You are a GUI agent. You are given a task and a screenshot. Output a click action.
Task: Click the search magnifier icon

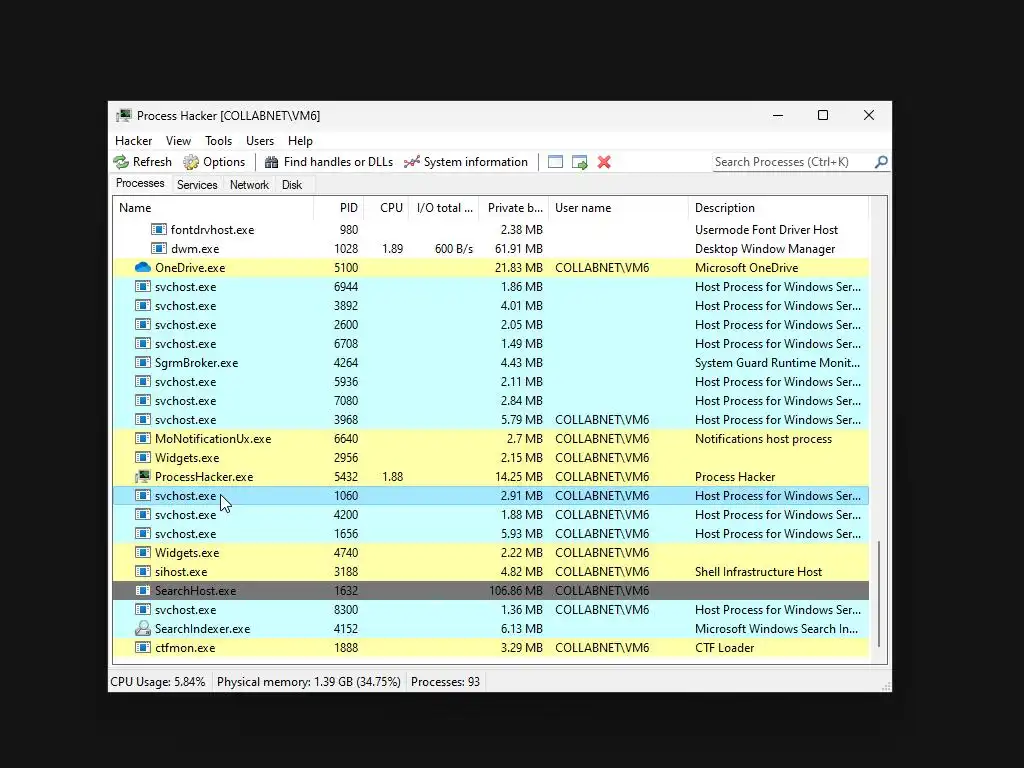(881, 162)
